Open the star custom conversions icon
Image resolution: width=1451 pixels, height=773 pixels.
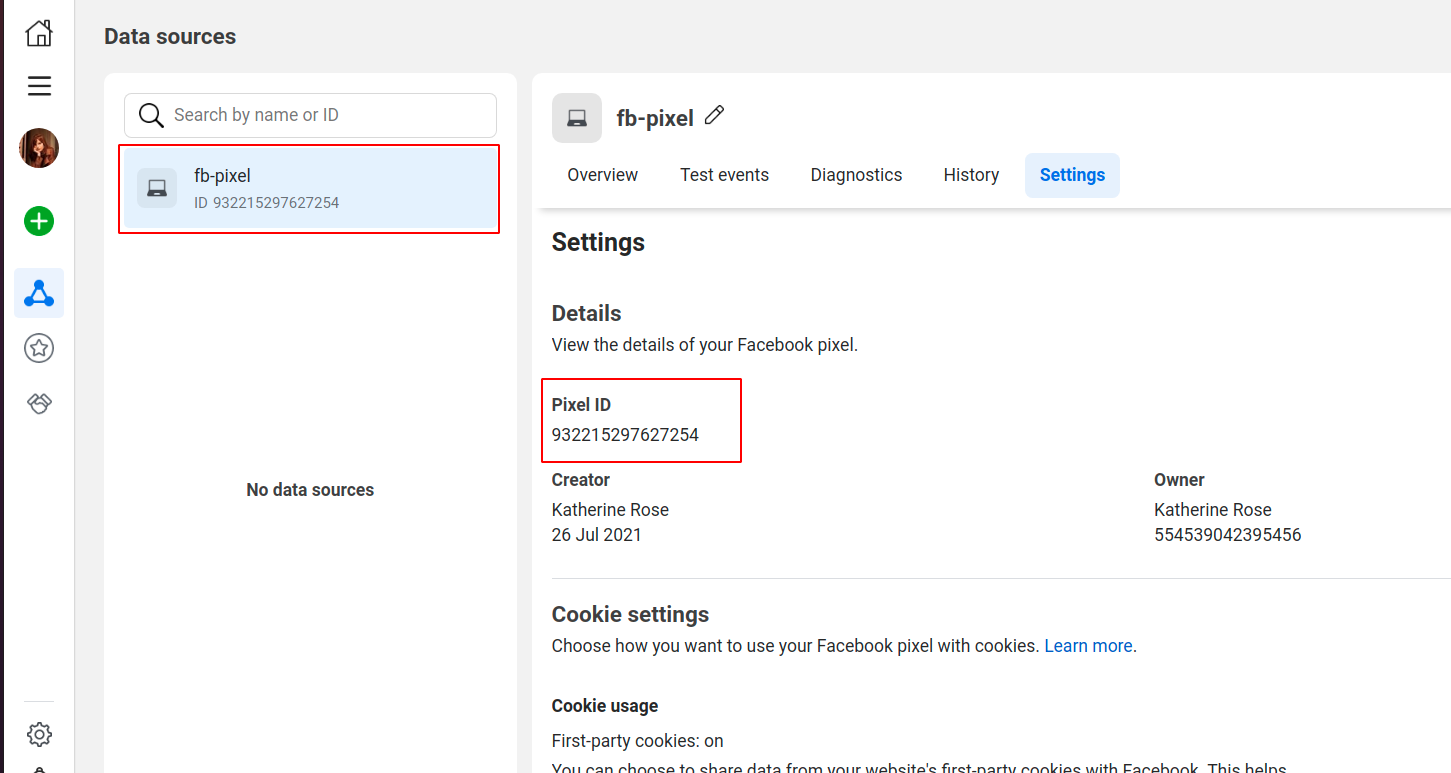click(x=39, y=348)
